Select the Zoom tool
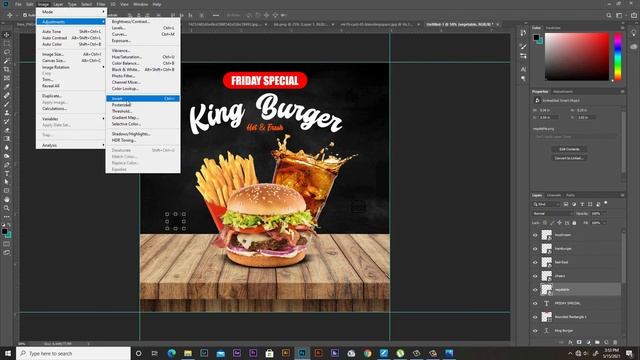This screenshot has width=640, height=360. (7, 208)
